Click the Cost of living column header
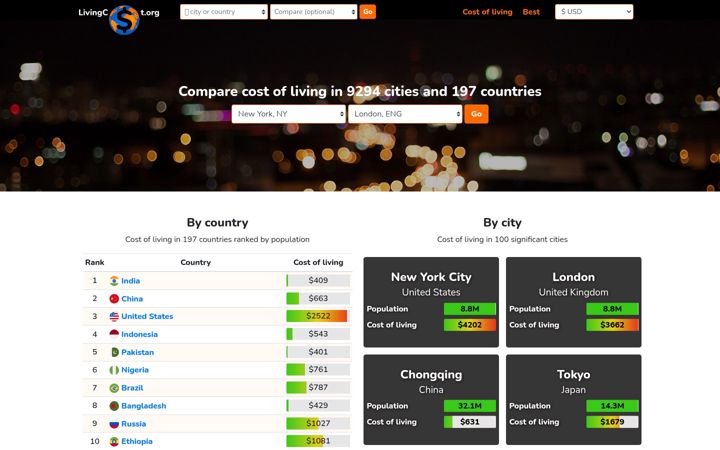Viewport: 720px width, 450px height. [x=318, y=262]
